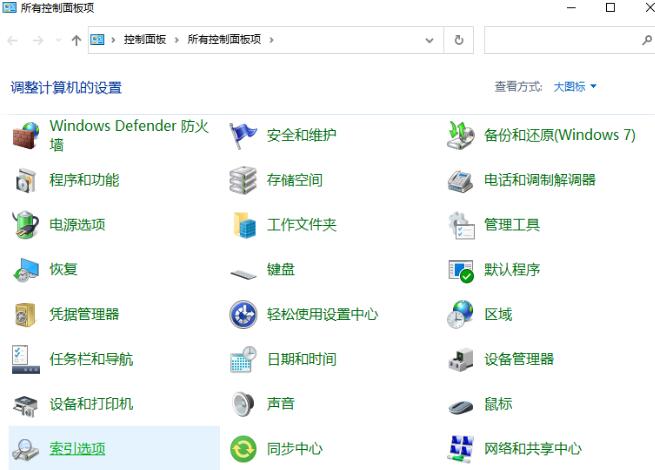The width and height of the screenshot is (655, 470).
Task: Click the search magnifier icon
Action: (x=647, y=40)
